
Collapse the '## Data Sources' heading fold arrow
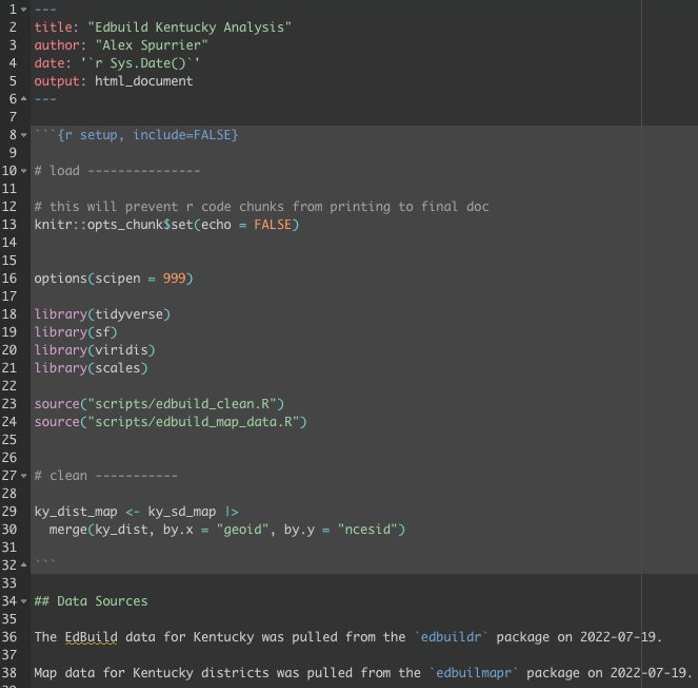click(23, 601)
